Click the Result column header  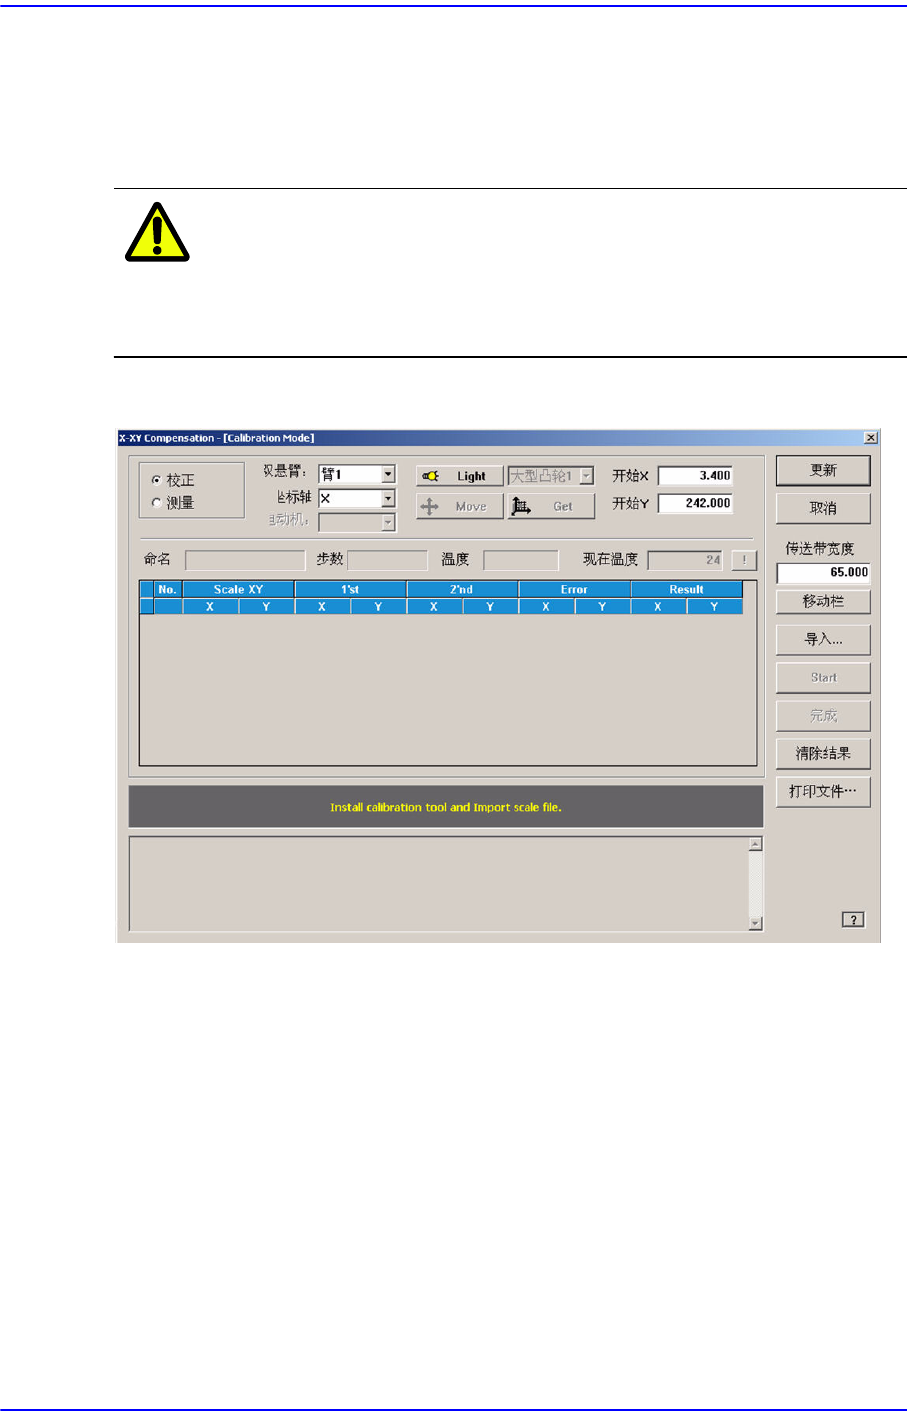pyautogui.click(x=686, y=589)
